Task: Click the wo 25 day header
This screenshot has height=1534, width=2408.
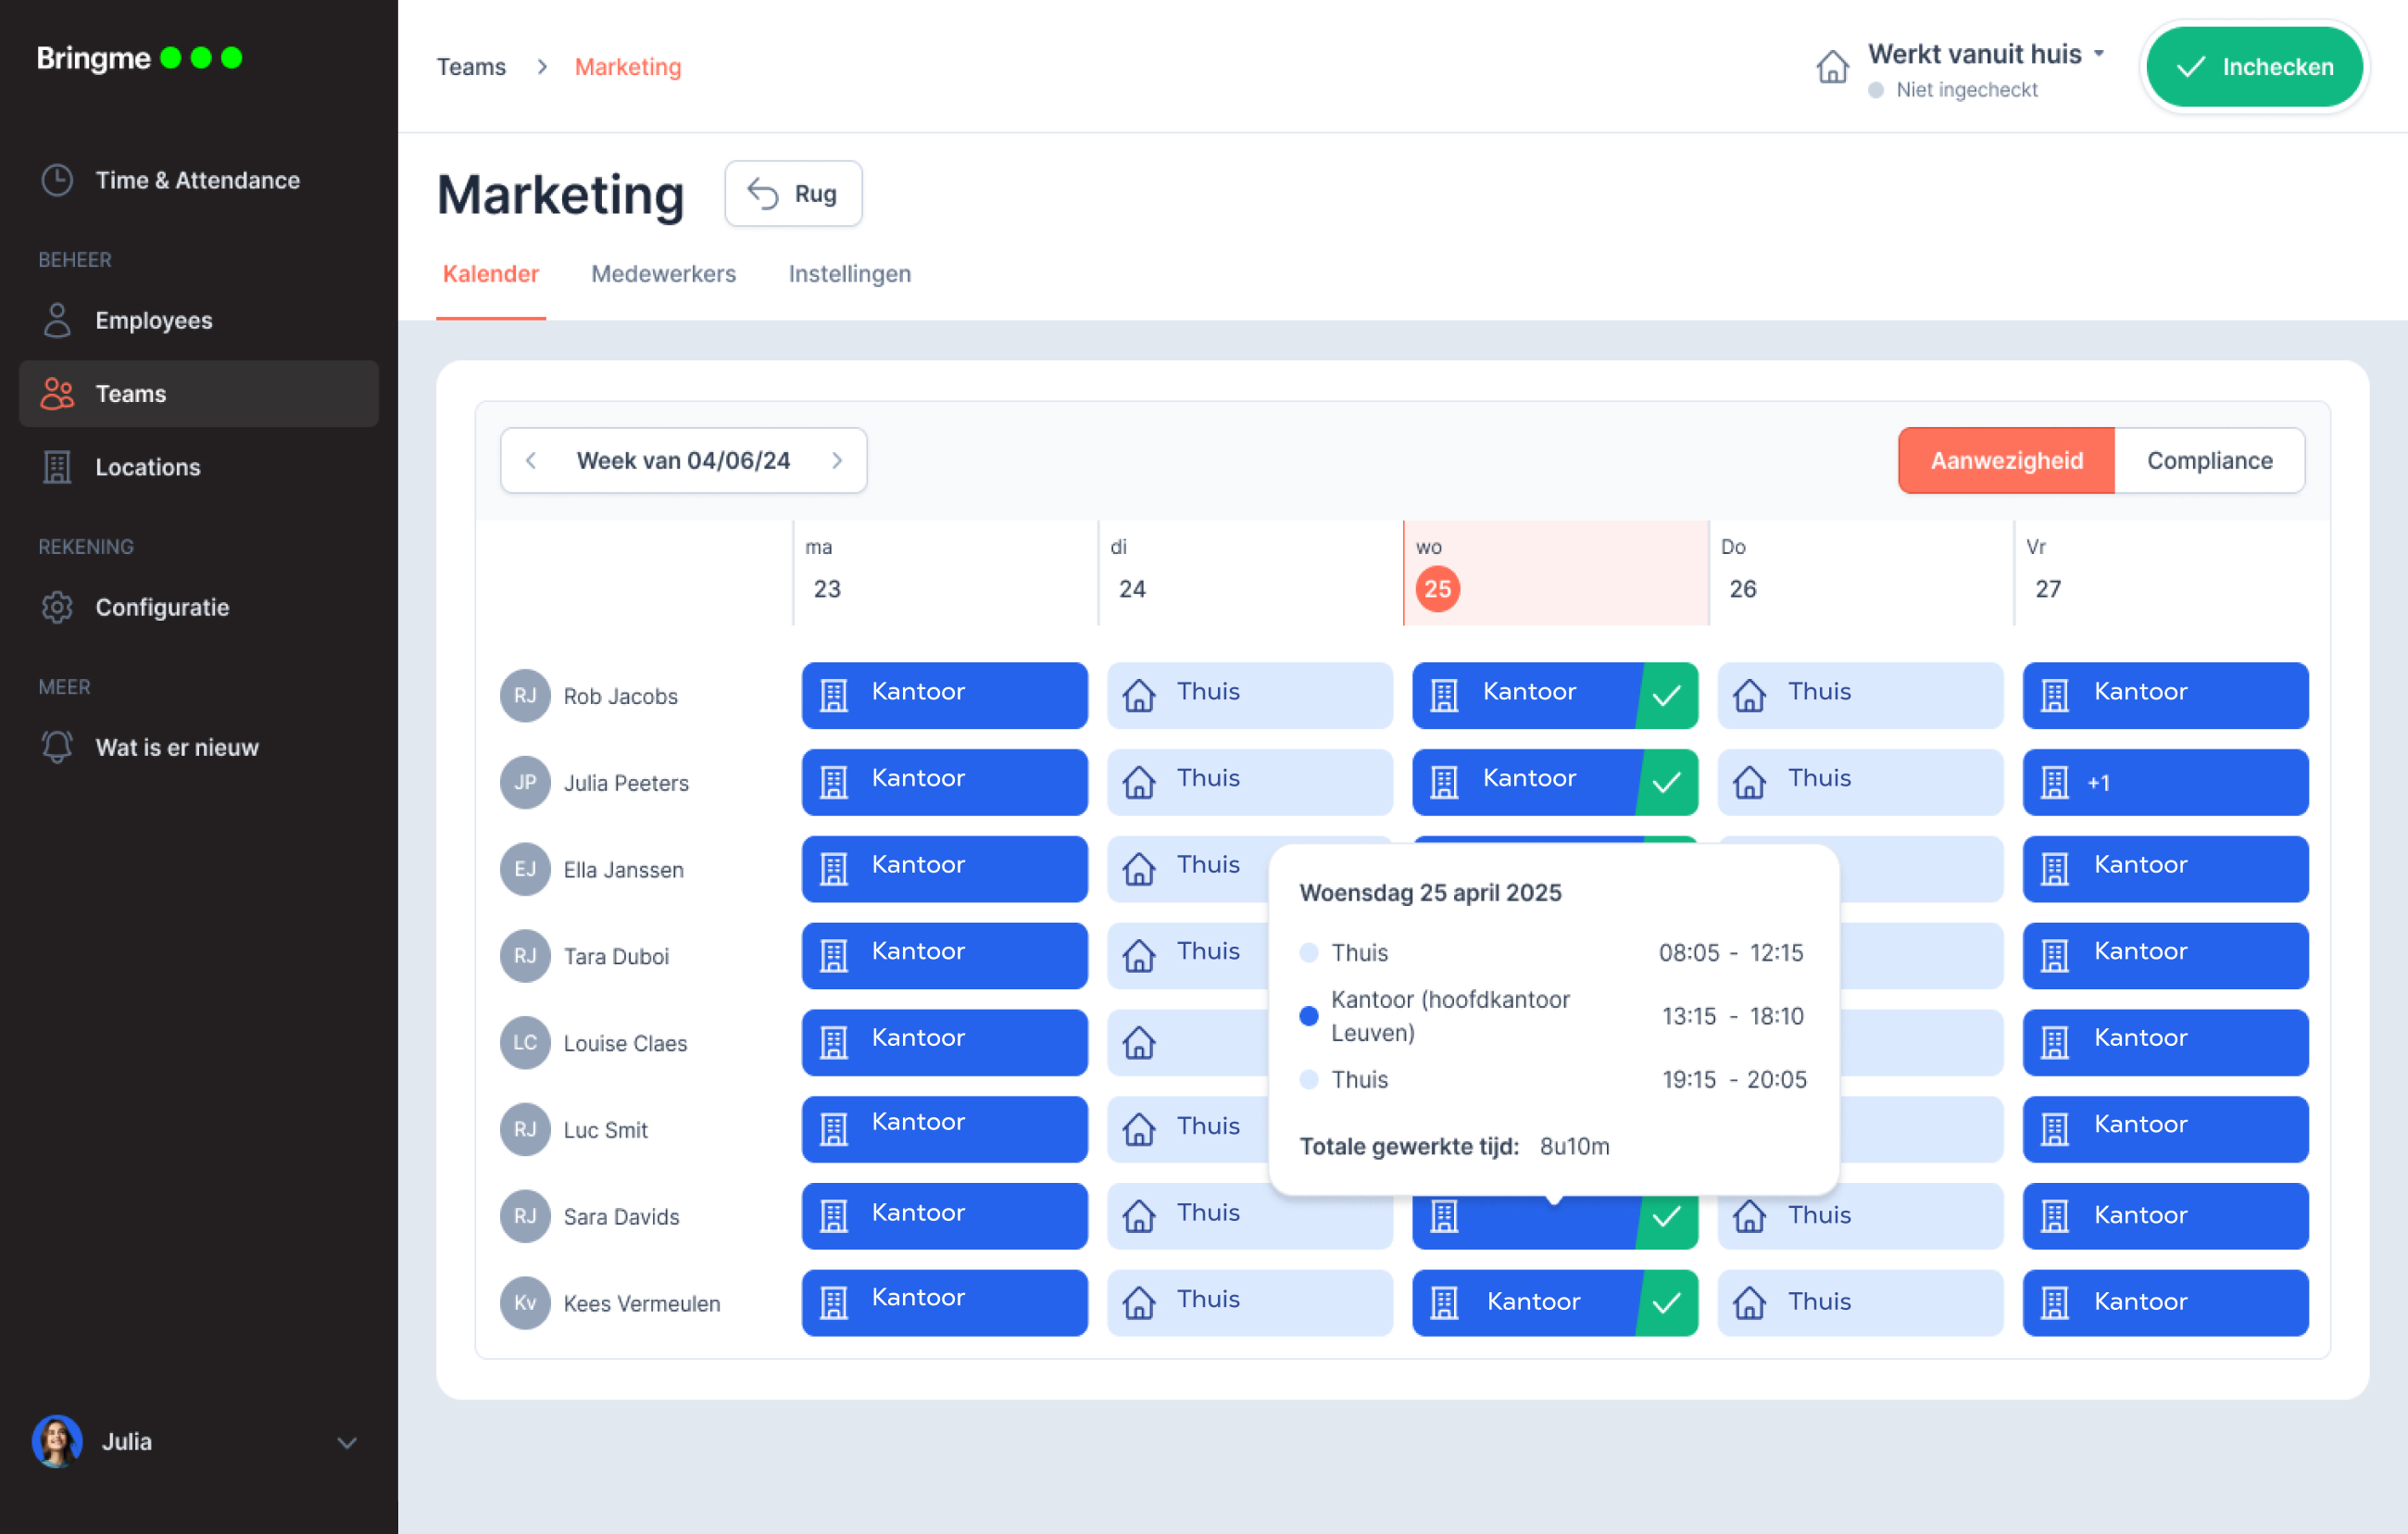Action: (x=1556, y=573)
